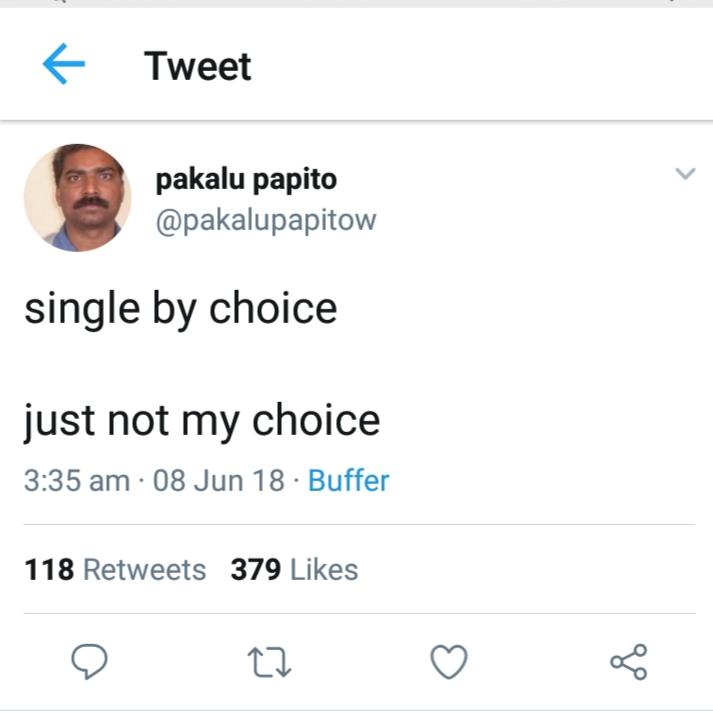
Task: Open the Buffer source link
Action: coord(348,481)
